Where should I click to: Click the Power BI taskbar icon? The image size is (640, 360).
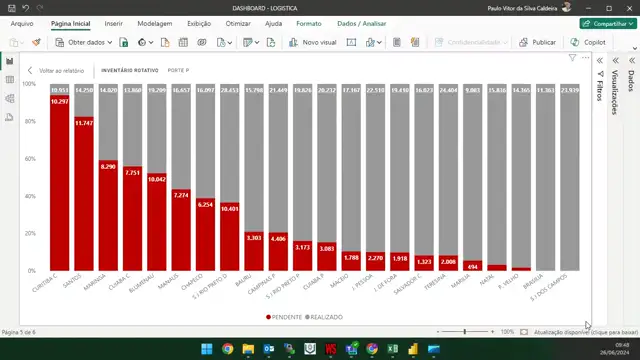(413, 349)
